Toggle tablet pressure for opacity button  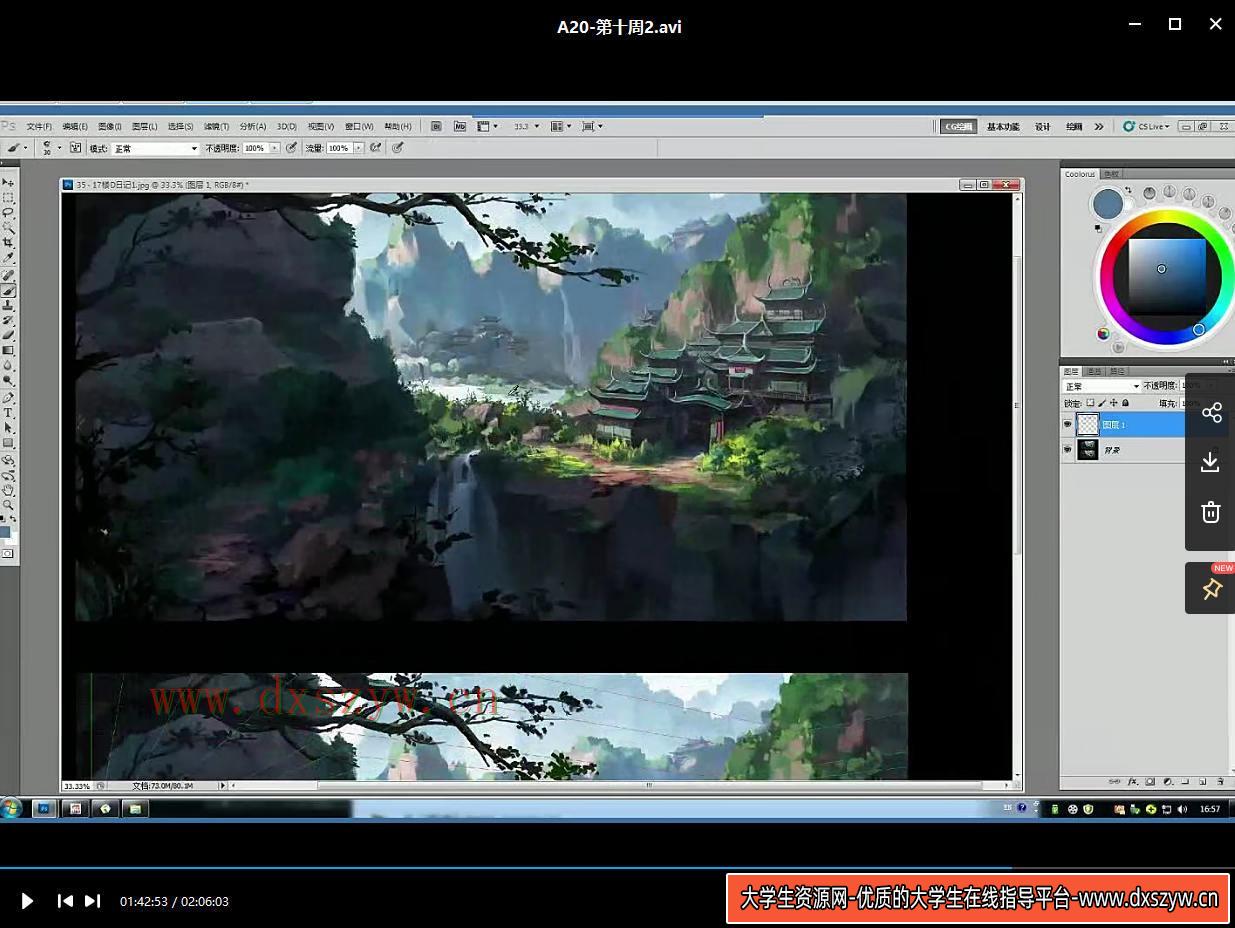[291, 147]
